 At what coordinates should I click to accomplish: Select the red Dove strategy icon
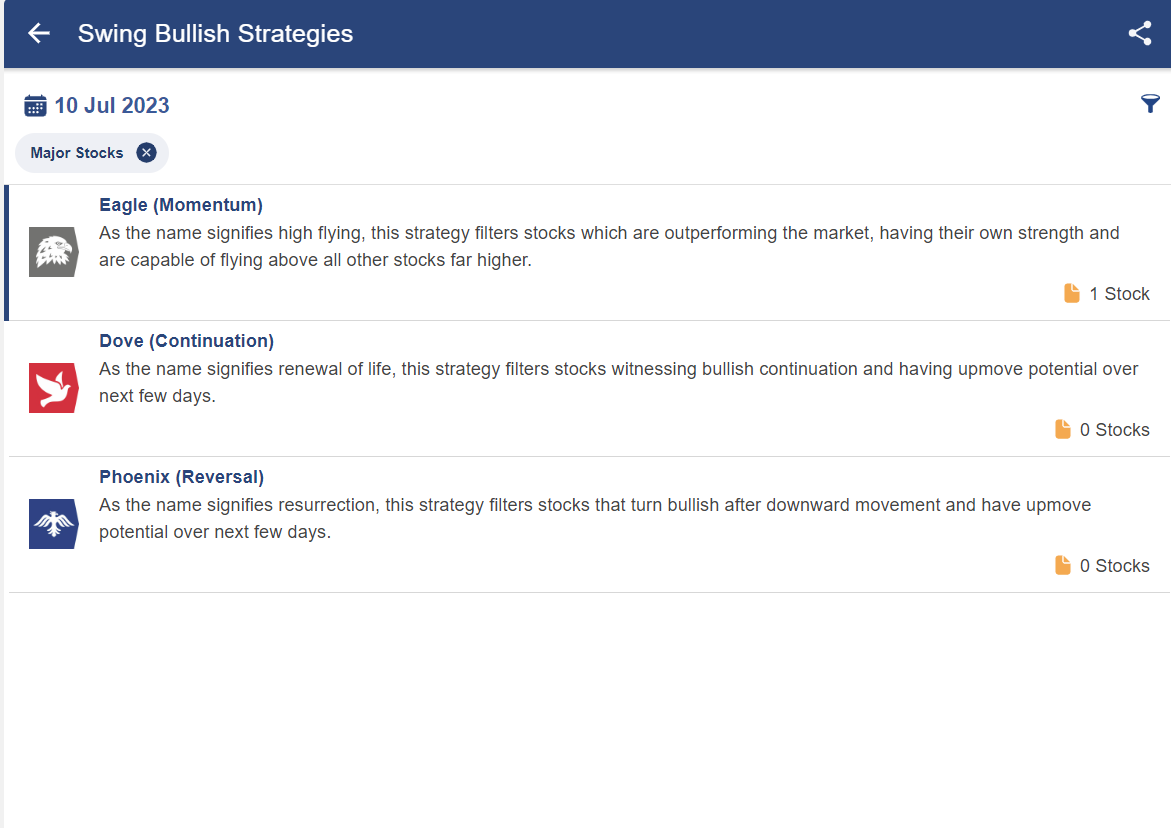pyautogui.click(x=54, y=387)
